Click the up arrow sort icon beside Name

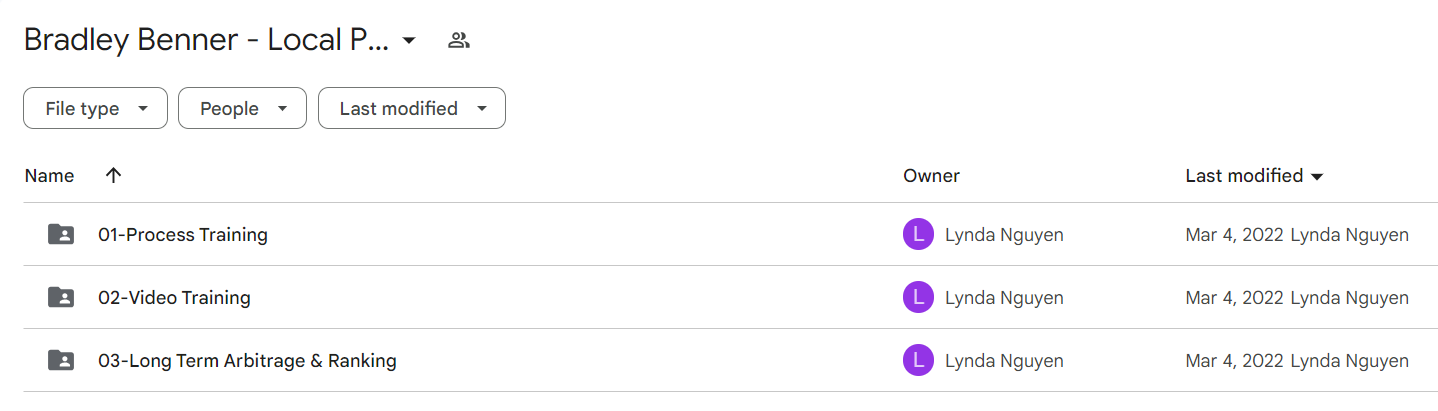coord(113,175)
